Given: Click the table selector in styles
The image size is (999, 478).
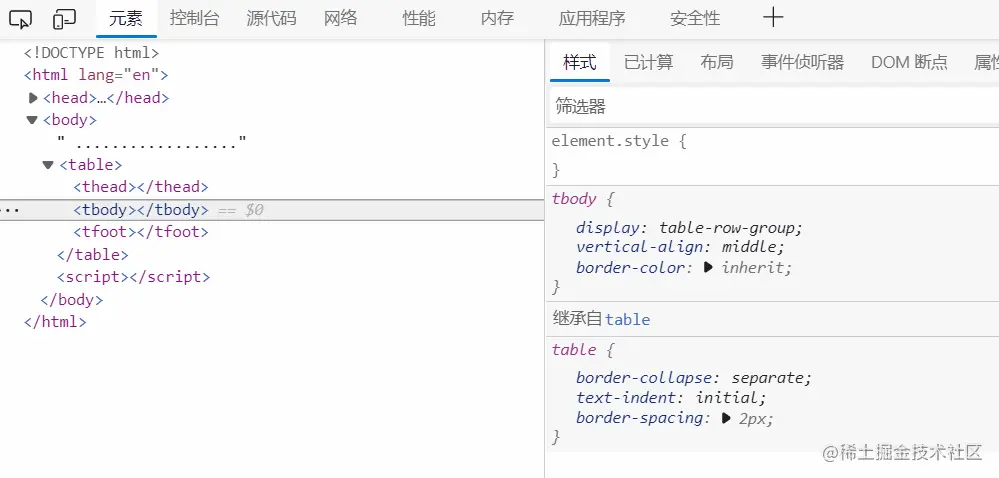Looking at the screenshot, I should coord(574,350).
